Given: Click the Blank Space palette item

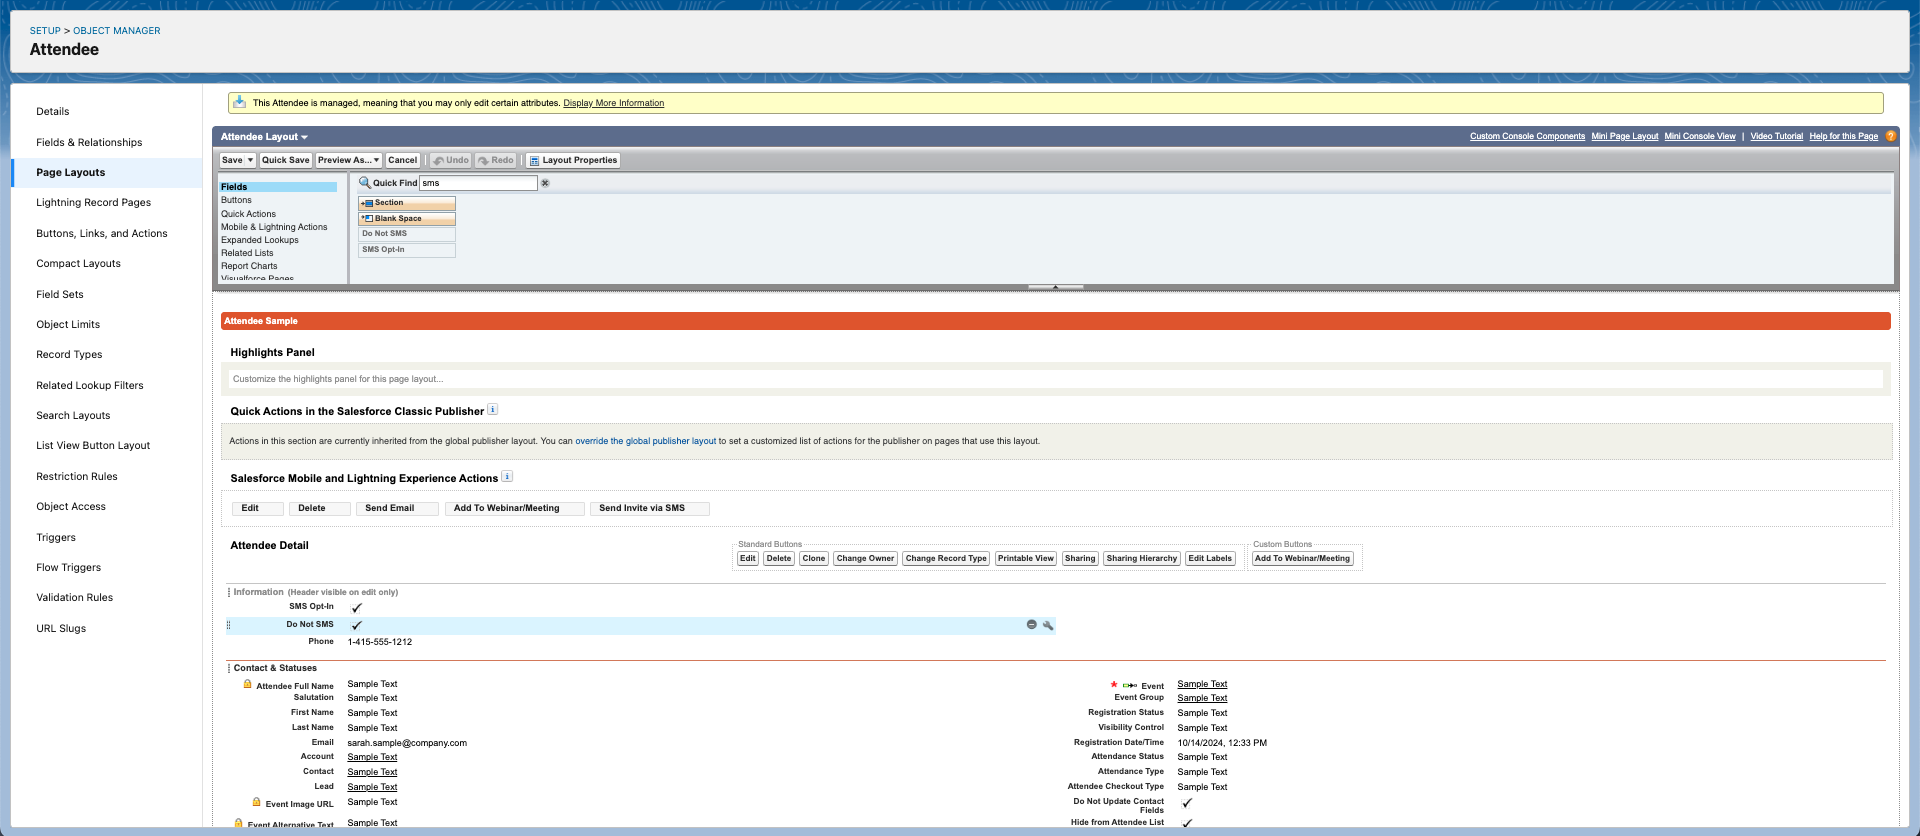Looking at the screenshot, I should (407, 219).
